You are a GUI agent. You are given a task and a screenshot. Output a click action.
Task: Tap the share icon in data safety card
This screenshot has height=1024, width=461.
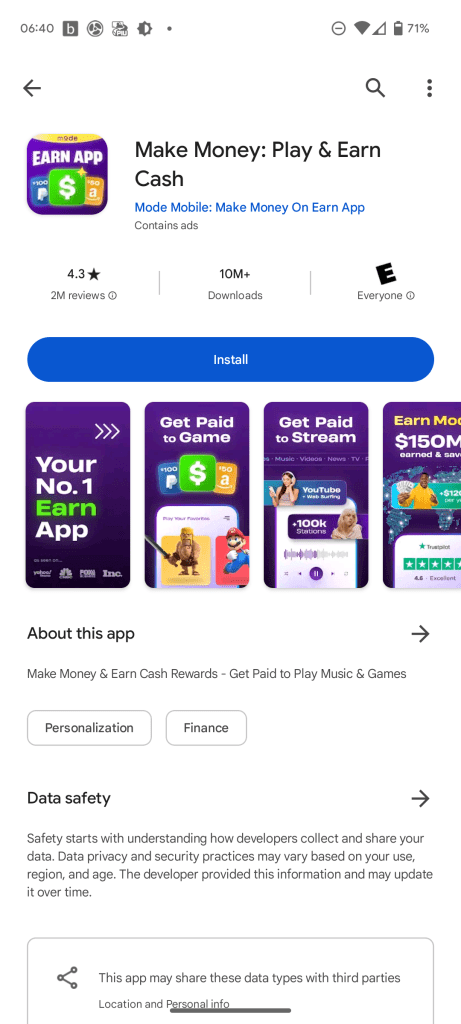(67, 977)
